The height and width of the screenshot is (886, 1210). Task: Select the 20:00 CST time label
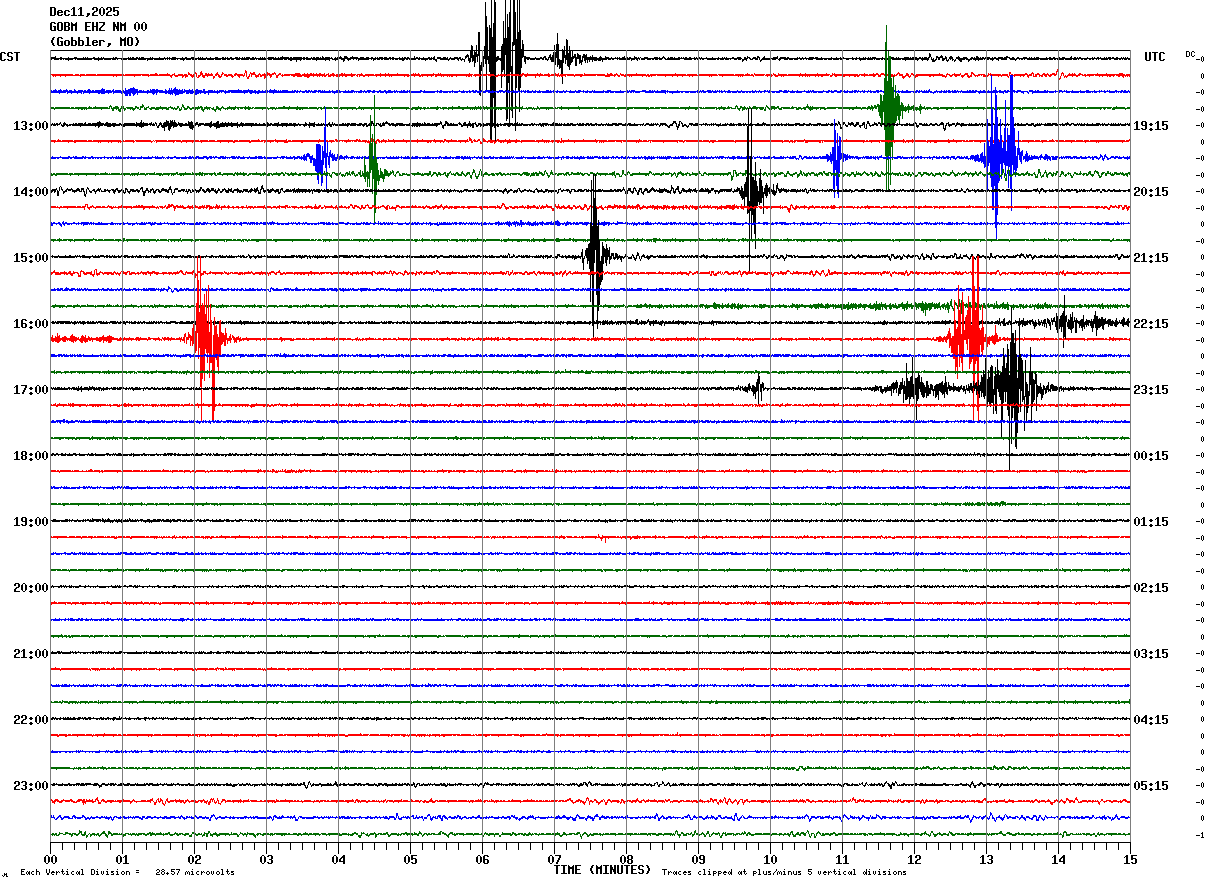point(30,588)
